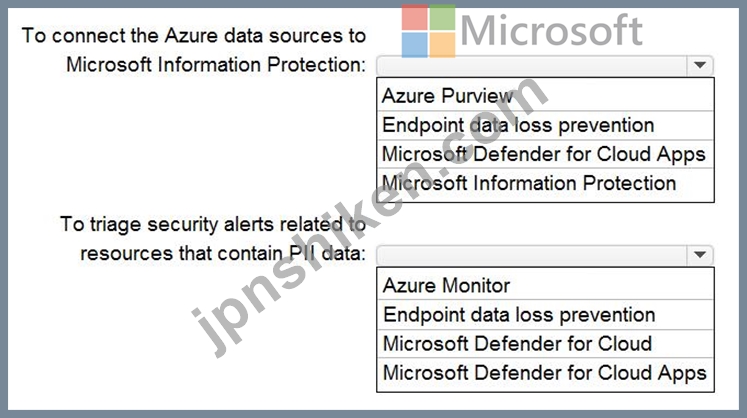The height and width of the screenshot is (418, 747).
Task: Select Azure Monitor option
Action: [x=545, y=285]
